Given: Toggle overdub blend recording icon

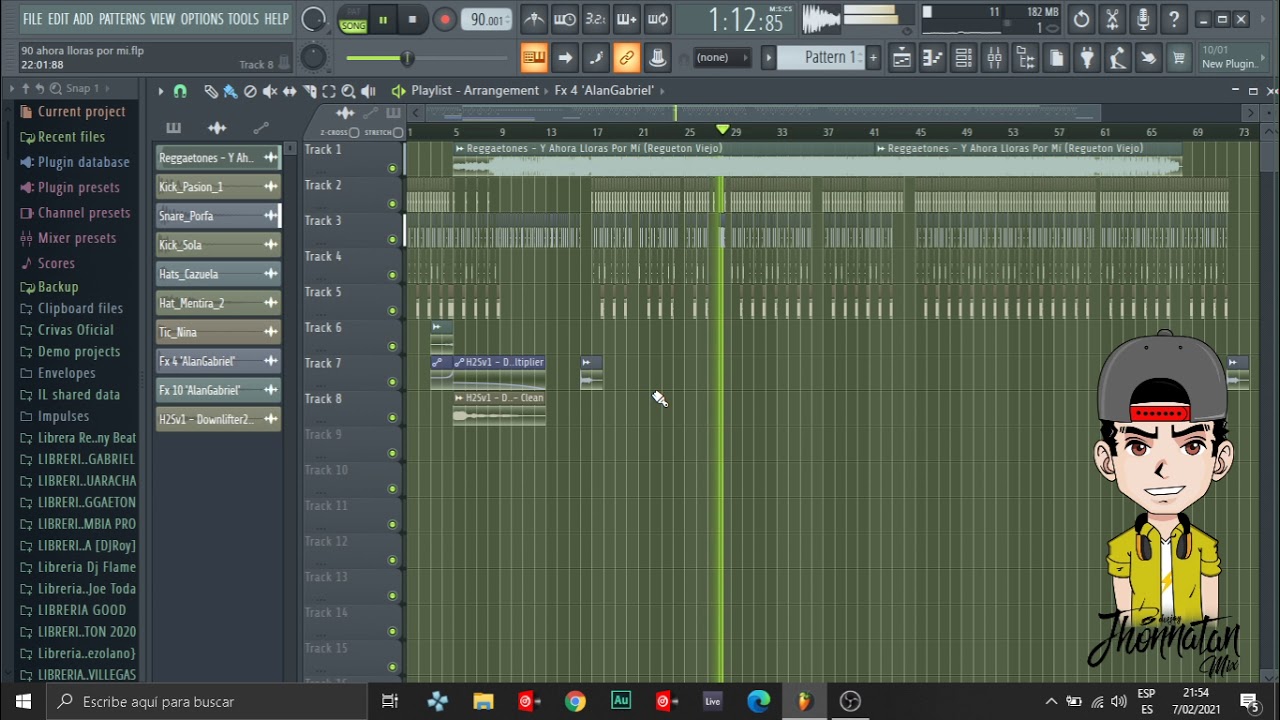Looking at the screenshot, I should click(627, 19).
